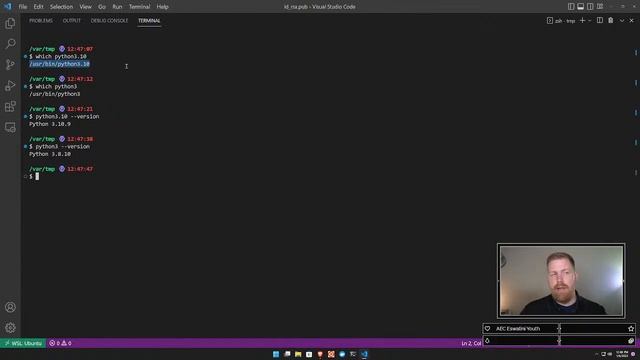Open the Source Control view
This screenshot has width=640, height=360.
tap(10, 64)
